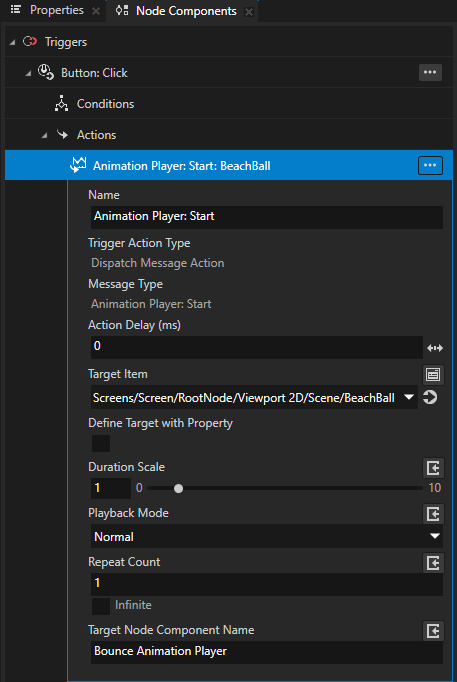The image size is (457, 682).
Task: Click the Target Node Component Name bind icon
Action: point(433,631)
